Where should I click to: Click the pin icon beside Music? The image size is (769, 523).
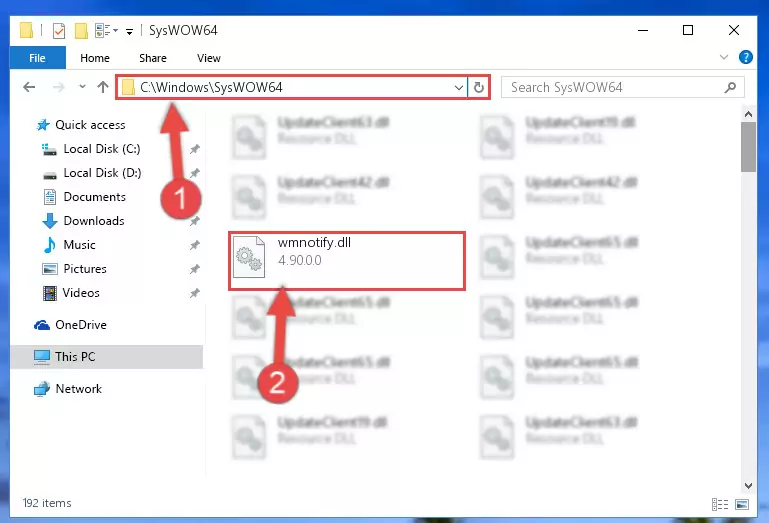pyautogui.click(x=195, y=245)
